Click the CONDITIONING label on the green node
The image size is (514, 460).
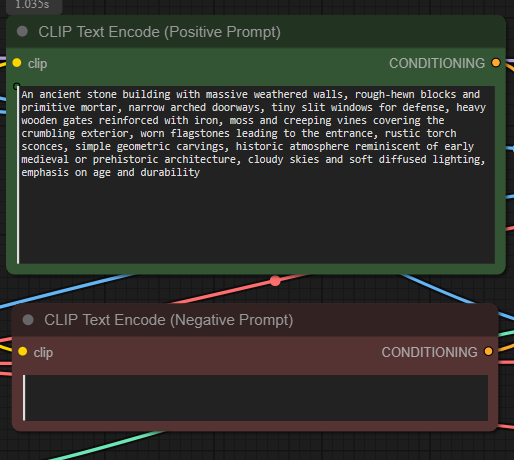[x=437, y=63]
